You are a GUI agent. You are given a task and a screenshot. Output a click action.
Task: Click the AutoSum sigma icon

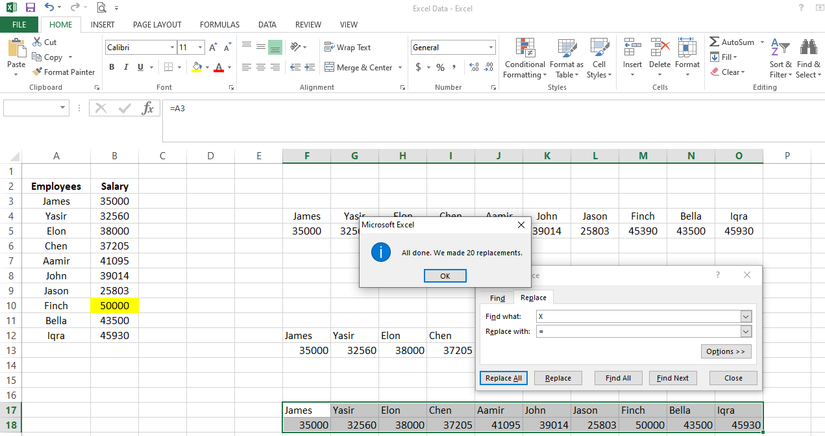714,42
